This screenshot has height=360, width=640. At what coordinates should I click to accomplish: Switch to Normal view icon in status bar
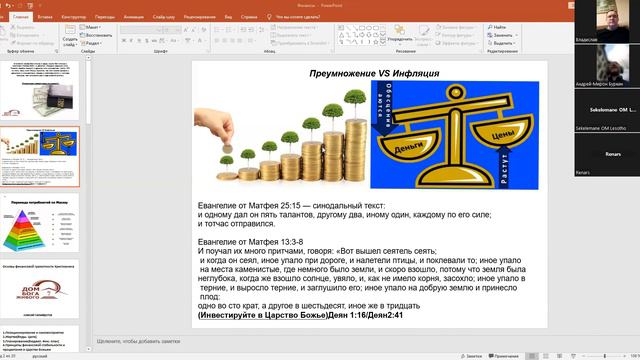tap(532, 356)
